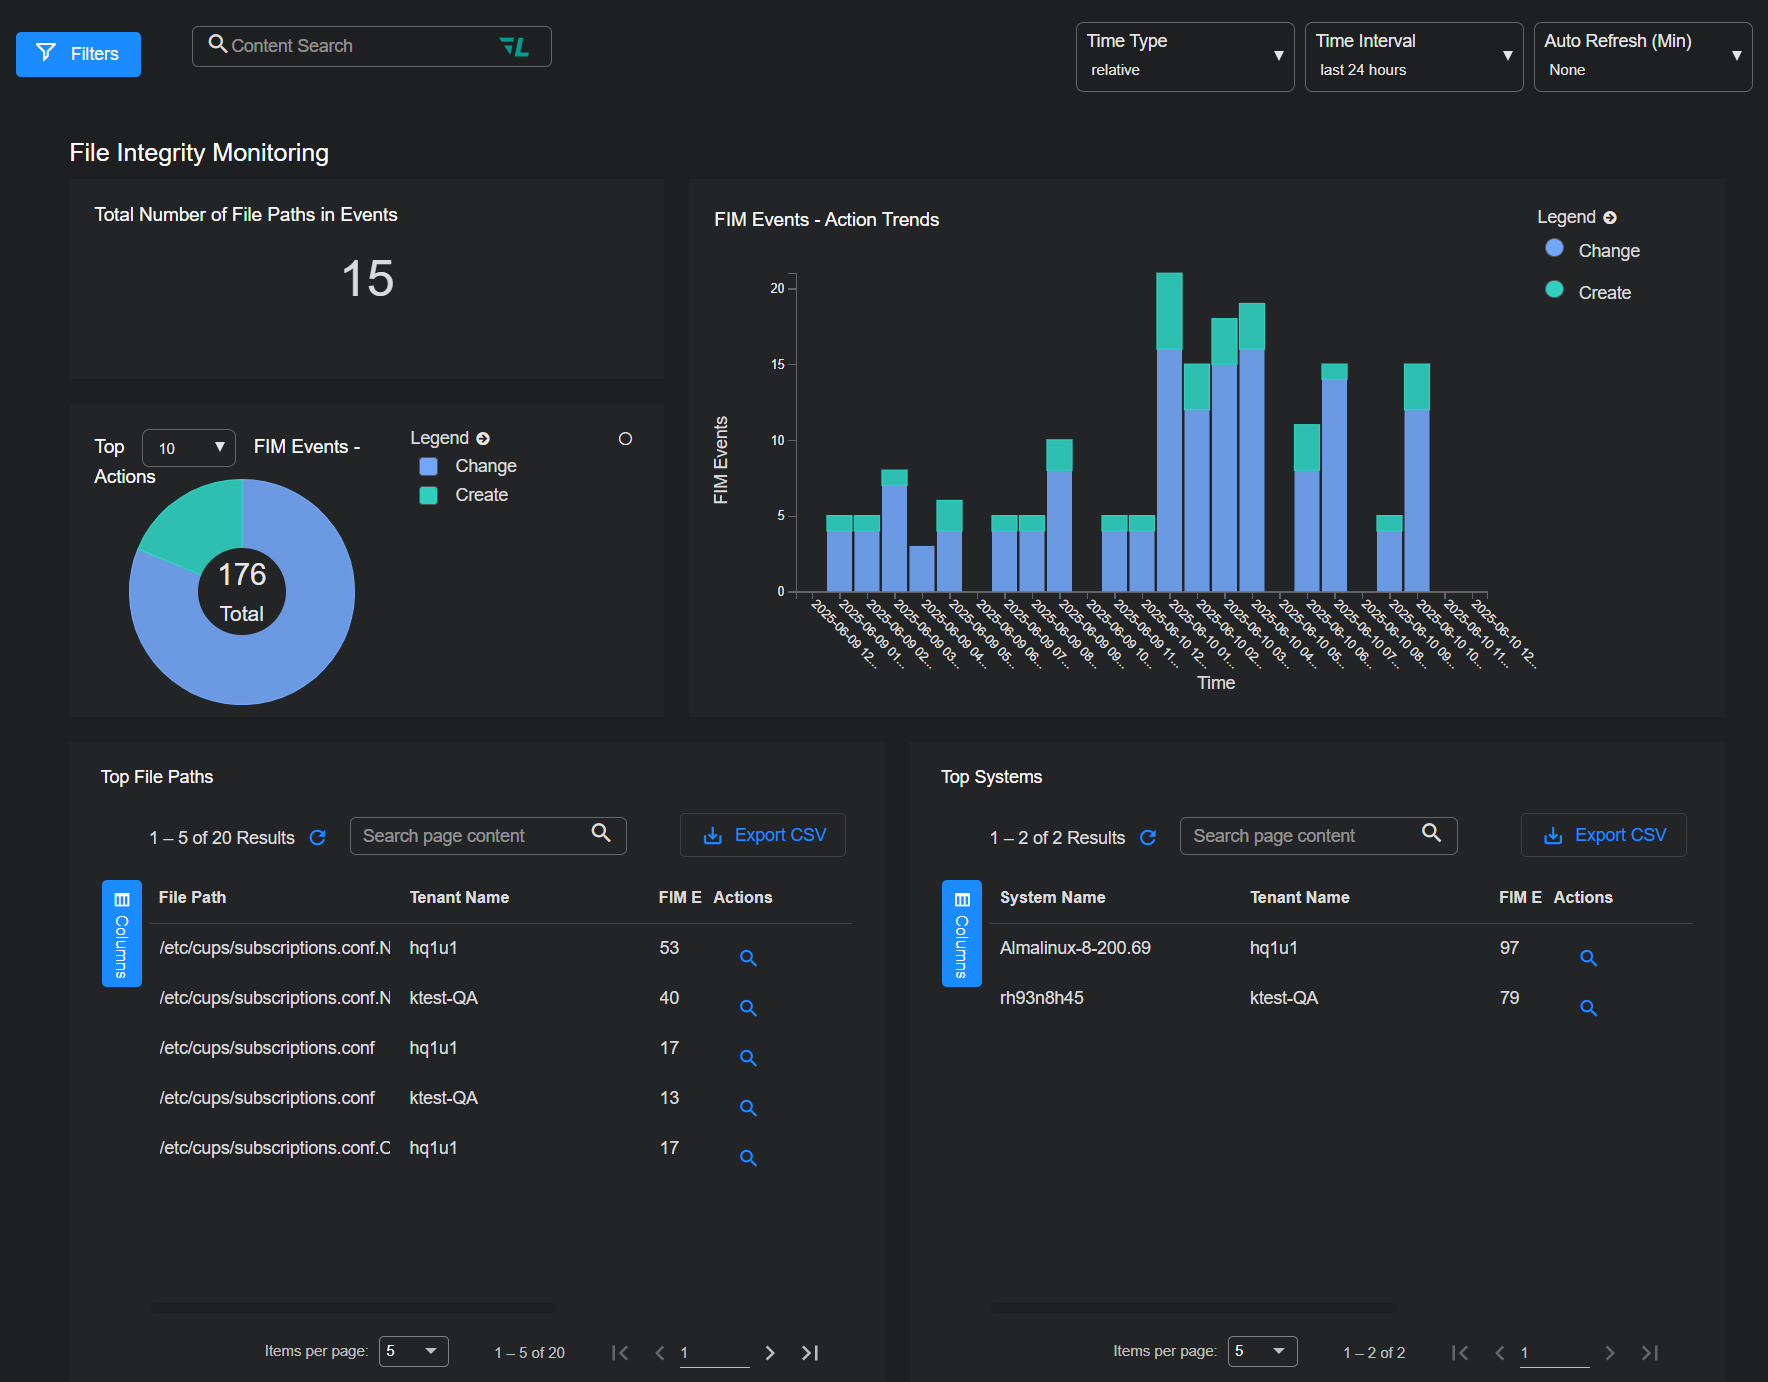Open Columns panel in Top File Paths

(x=122, y=933)
